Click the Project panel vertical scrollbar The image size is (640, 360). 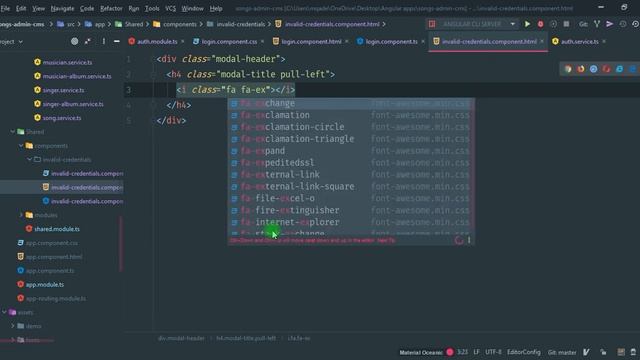pyautogui.click(x=121, y=244)
